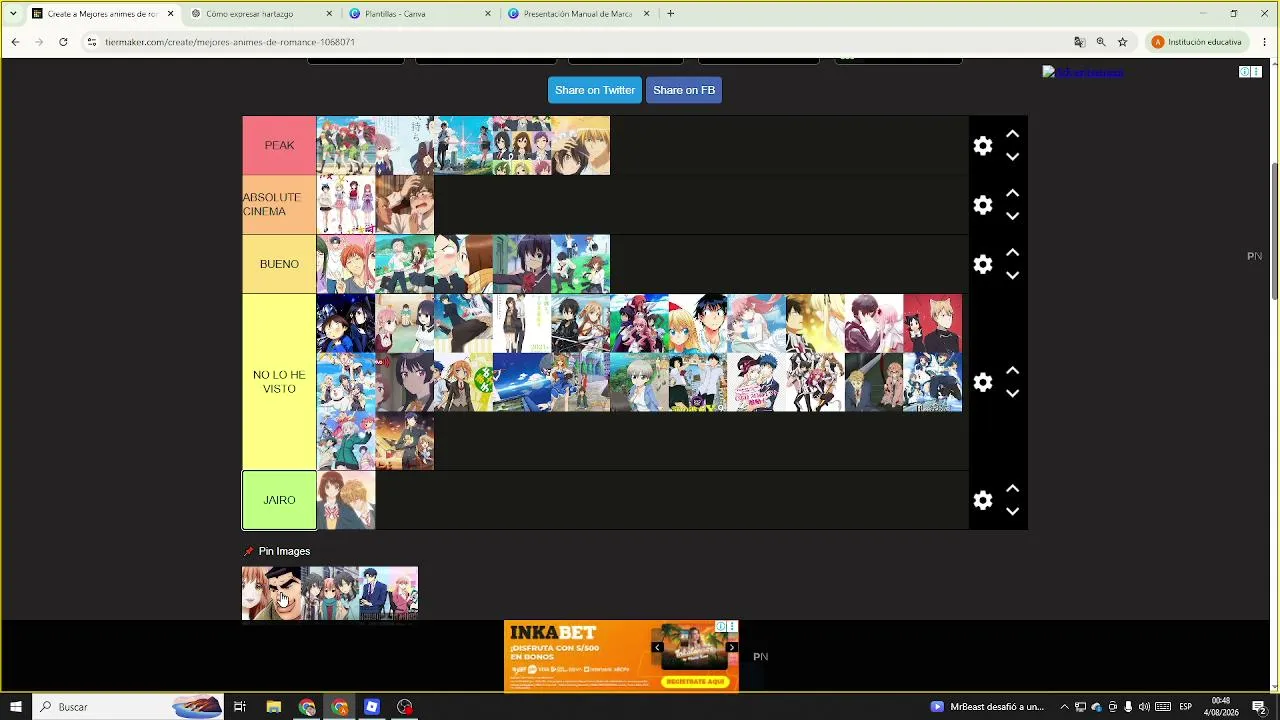Click REGISTRATE AQUI on the Inkabet ad
The height and width of the screenshot is (720, 1280).
[x=695, y=681]
